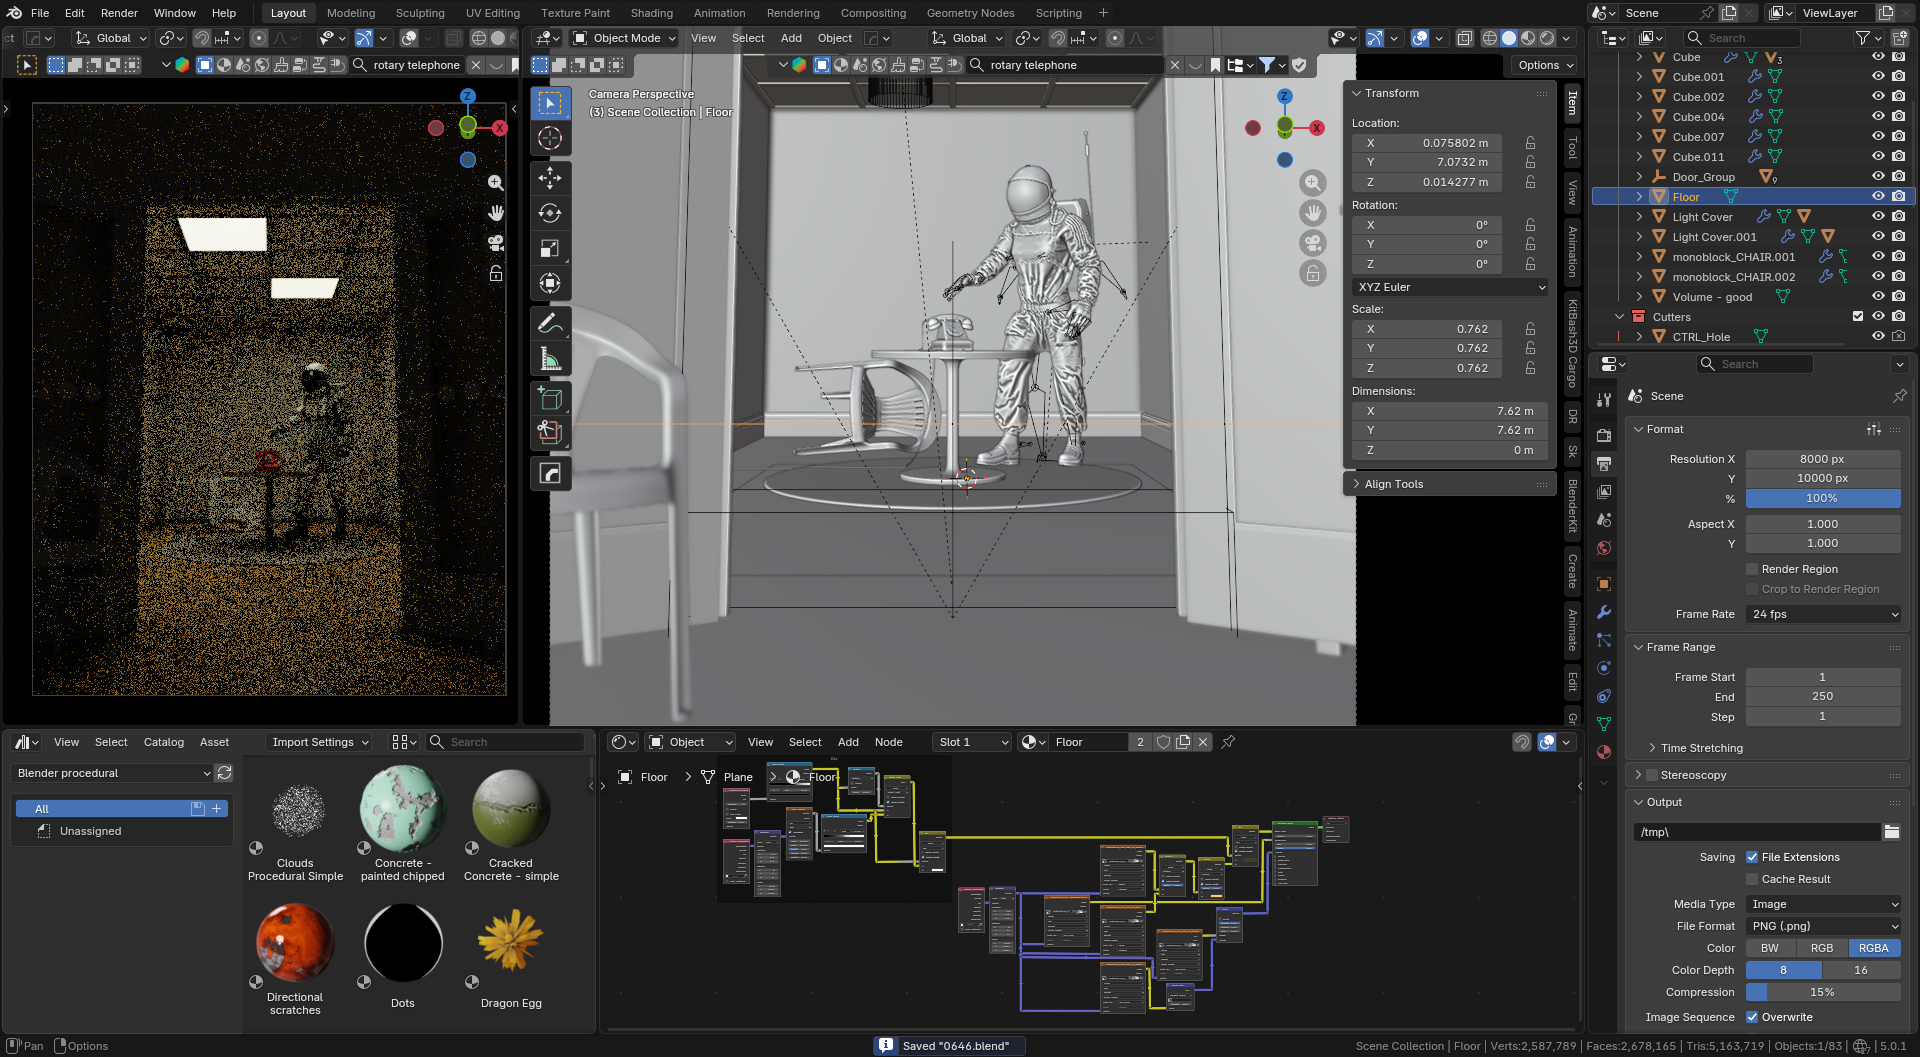Open the XYZ Euler rotation mode dropdown

point(1449,287)
